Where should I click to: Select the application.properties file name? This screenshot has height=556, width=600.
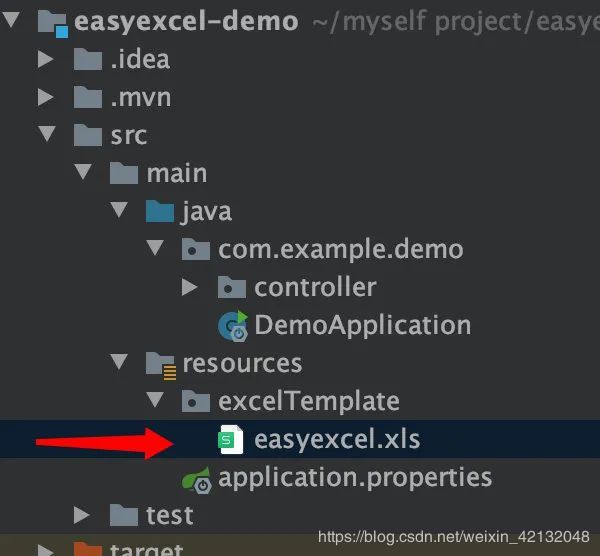(355, 478)
